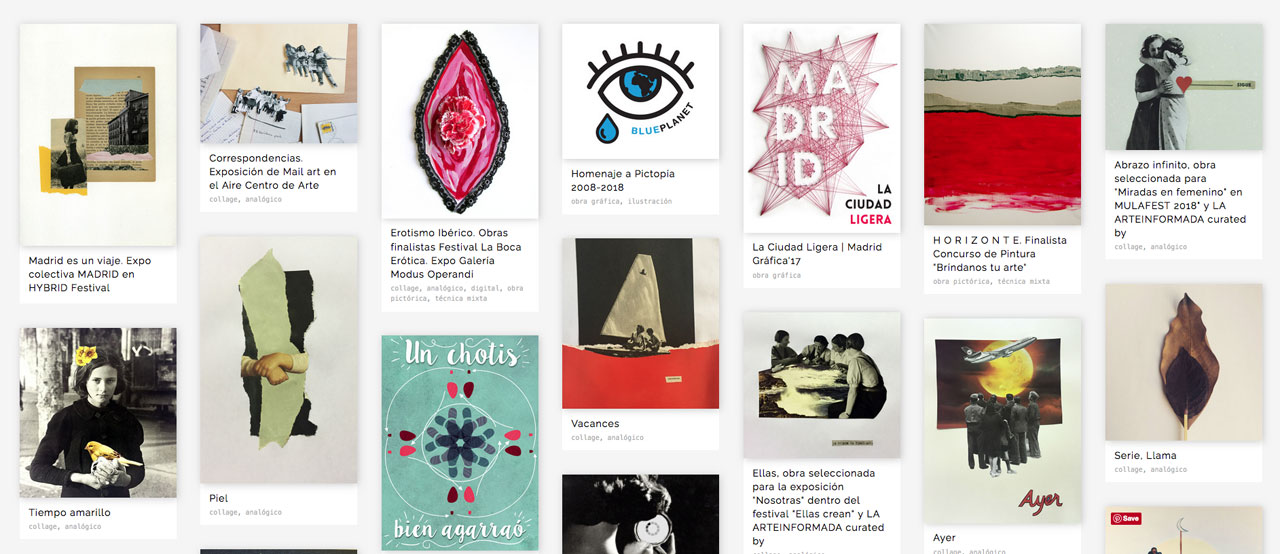The image size is (1280, 554).
Task: Click the Abrazo infinito post title
Action: [1180, 199]
